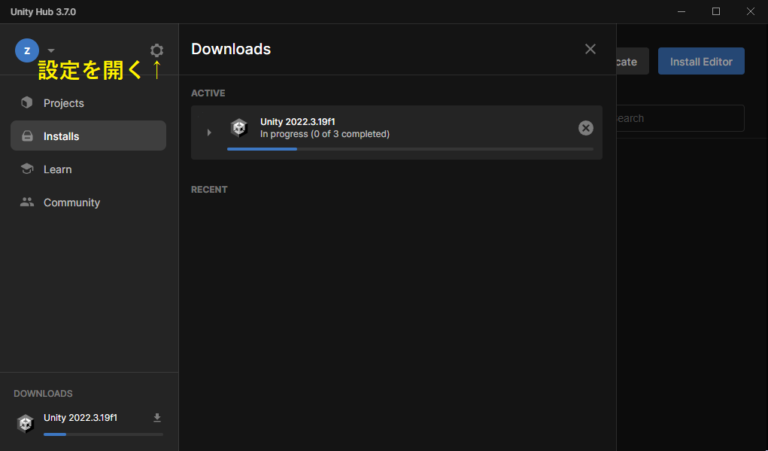Open the Community section
768x451 pixels.
[71, 202]
